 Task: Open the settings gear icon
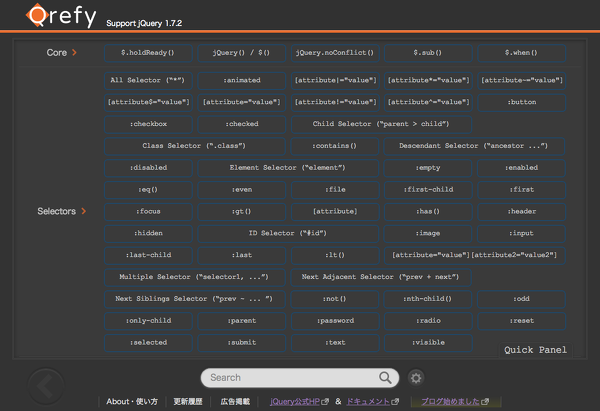pyautogui.click(x=416, y=378)
